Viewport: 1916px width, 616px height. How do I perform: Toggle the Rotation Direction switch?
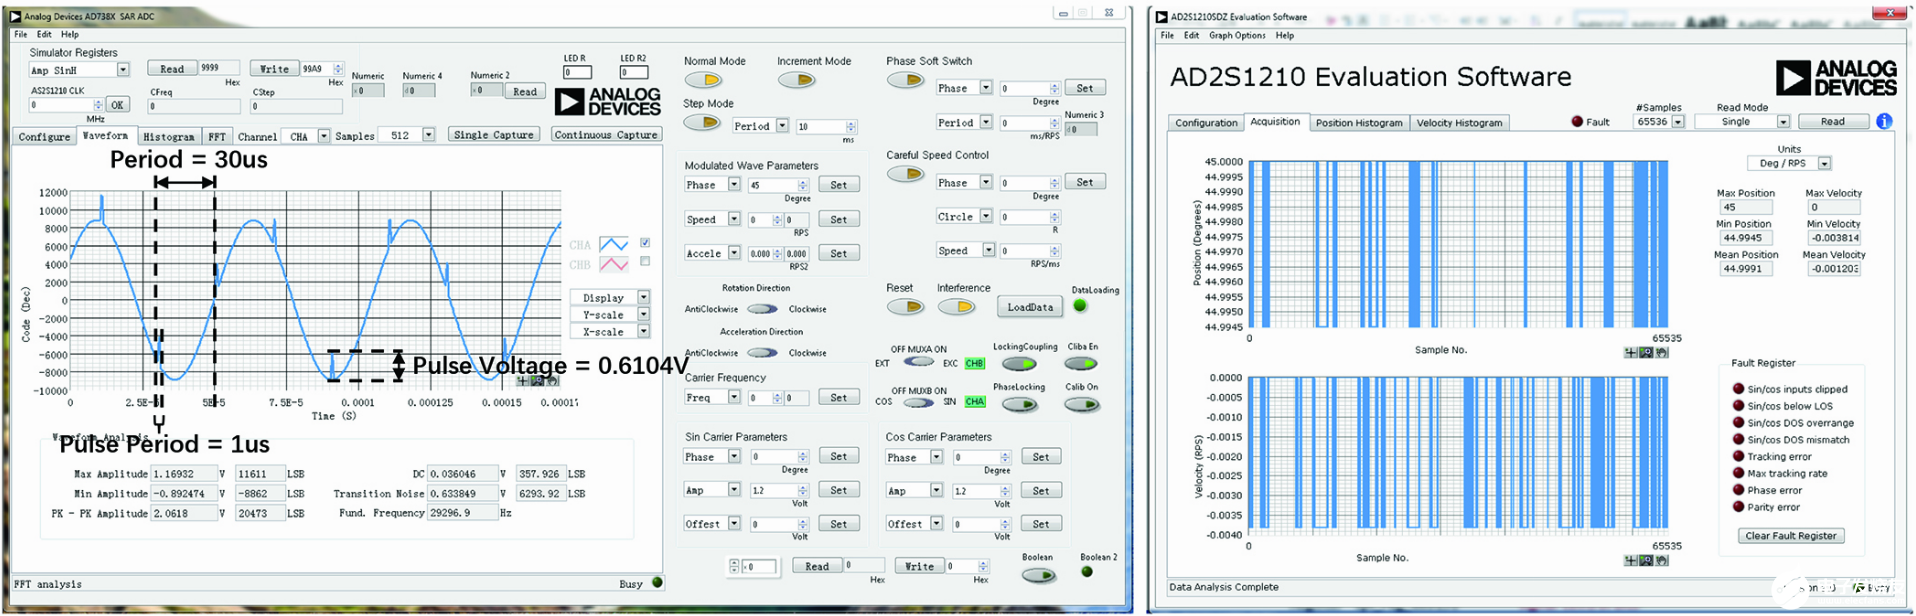tap(762, 309)
